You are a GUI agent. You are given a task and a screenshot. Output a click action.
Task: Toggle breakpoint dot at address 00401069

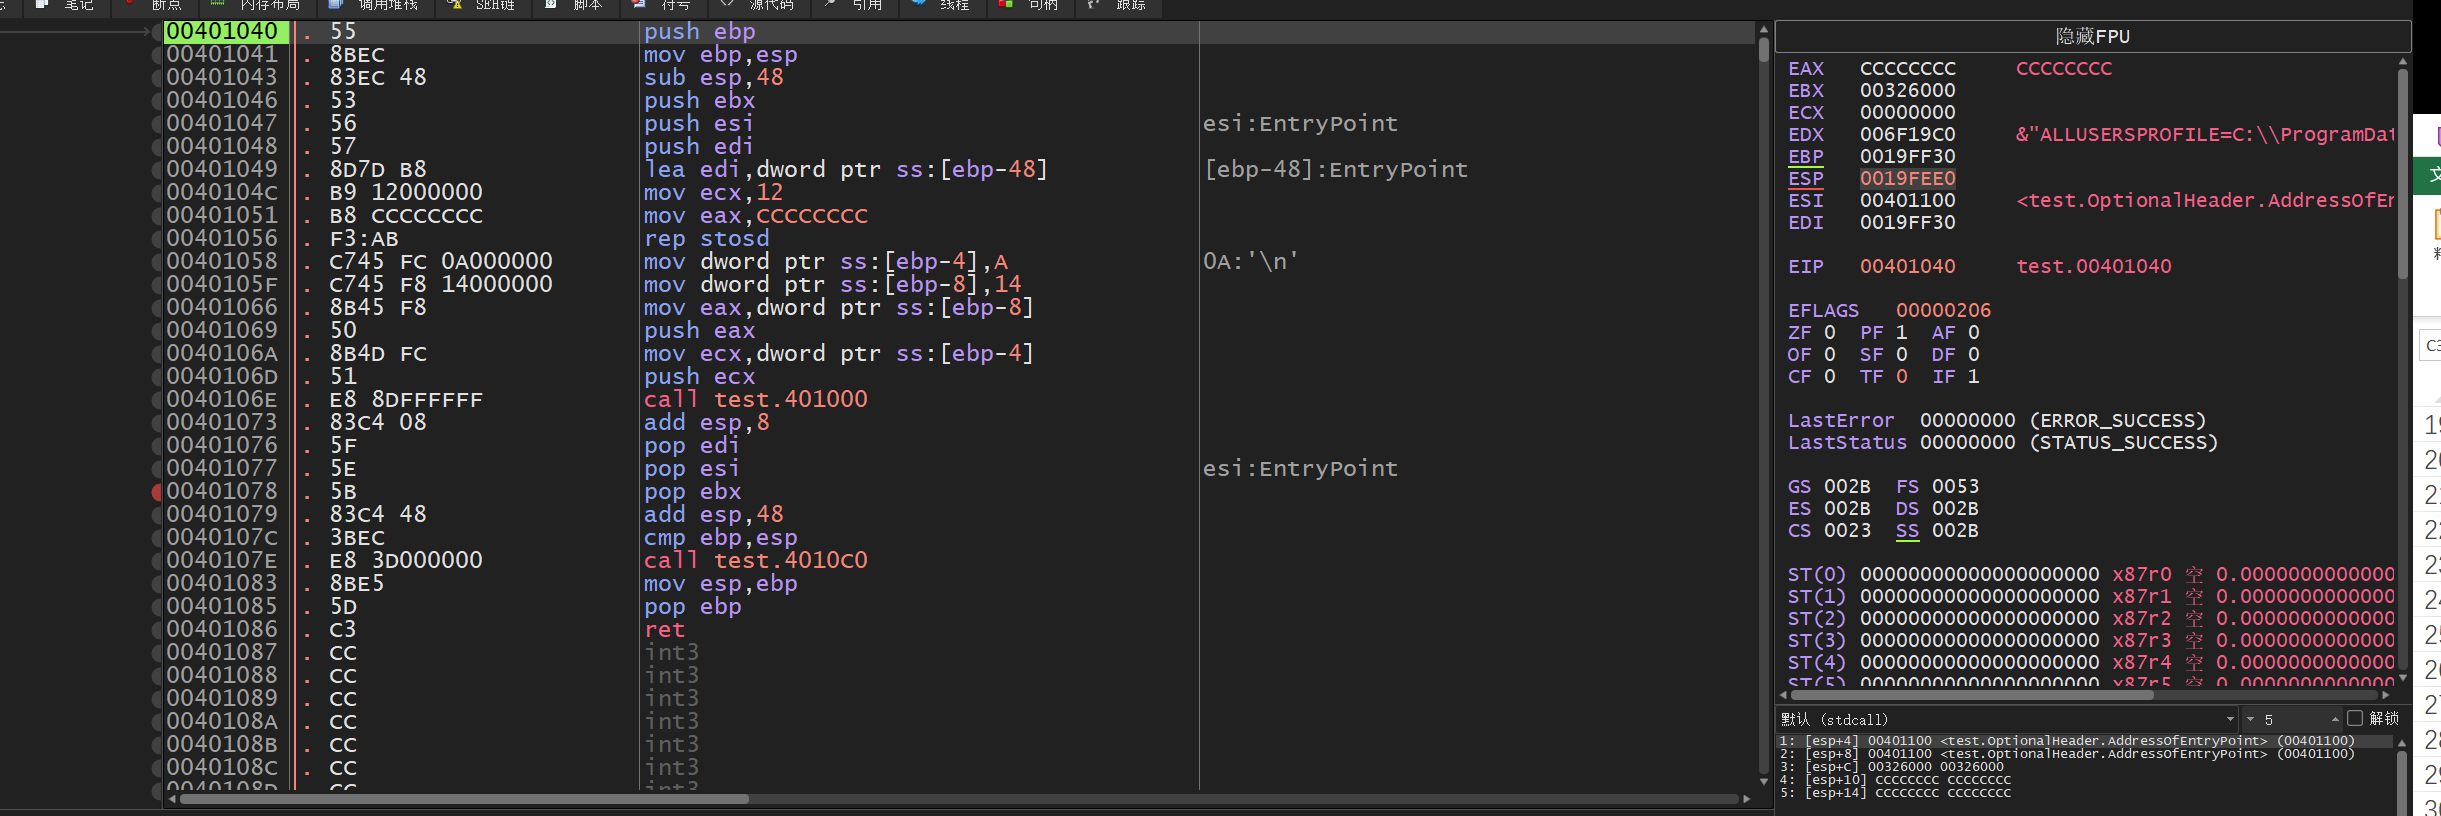coord(157,331)
